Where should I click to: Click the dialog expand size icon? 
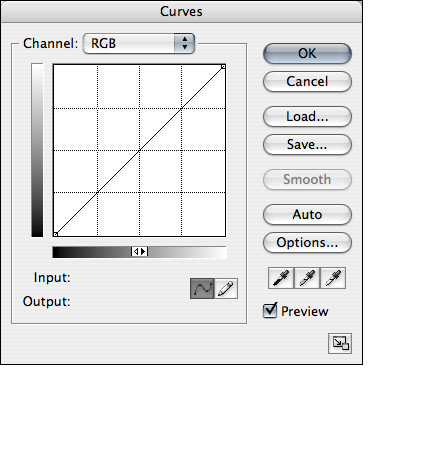[x=340, y=343]
